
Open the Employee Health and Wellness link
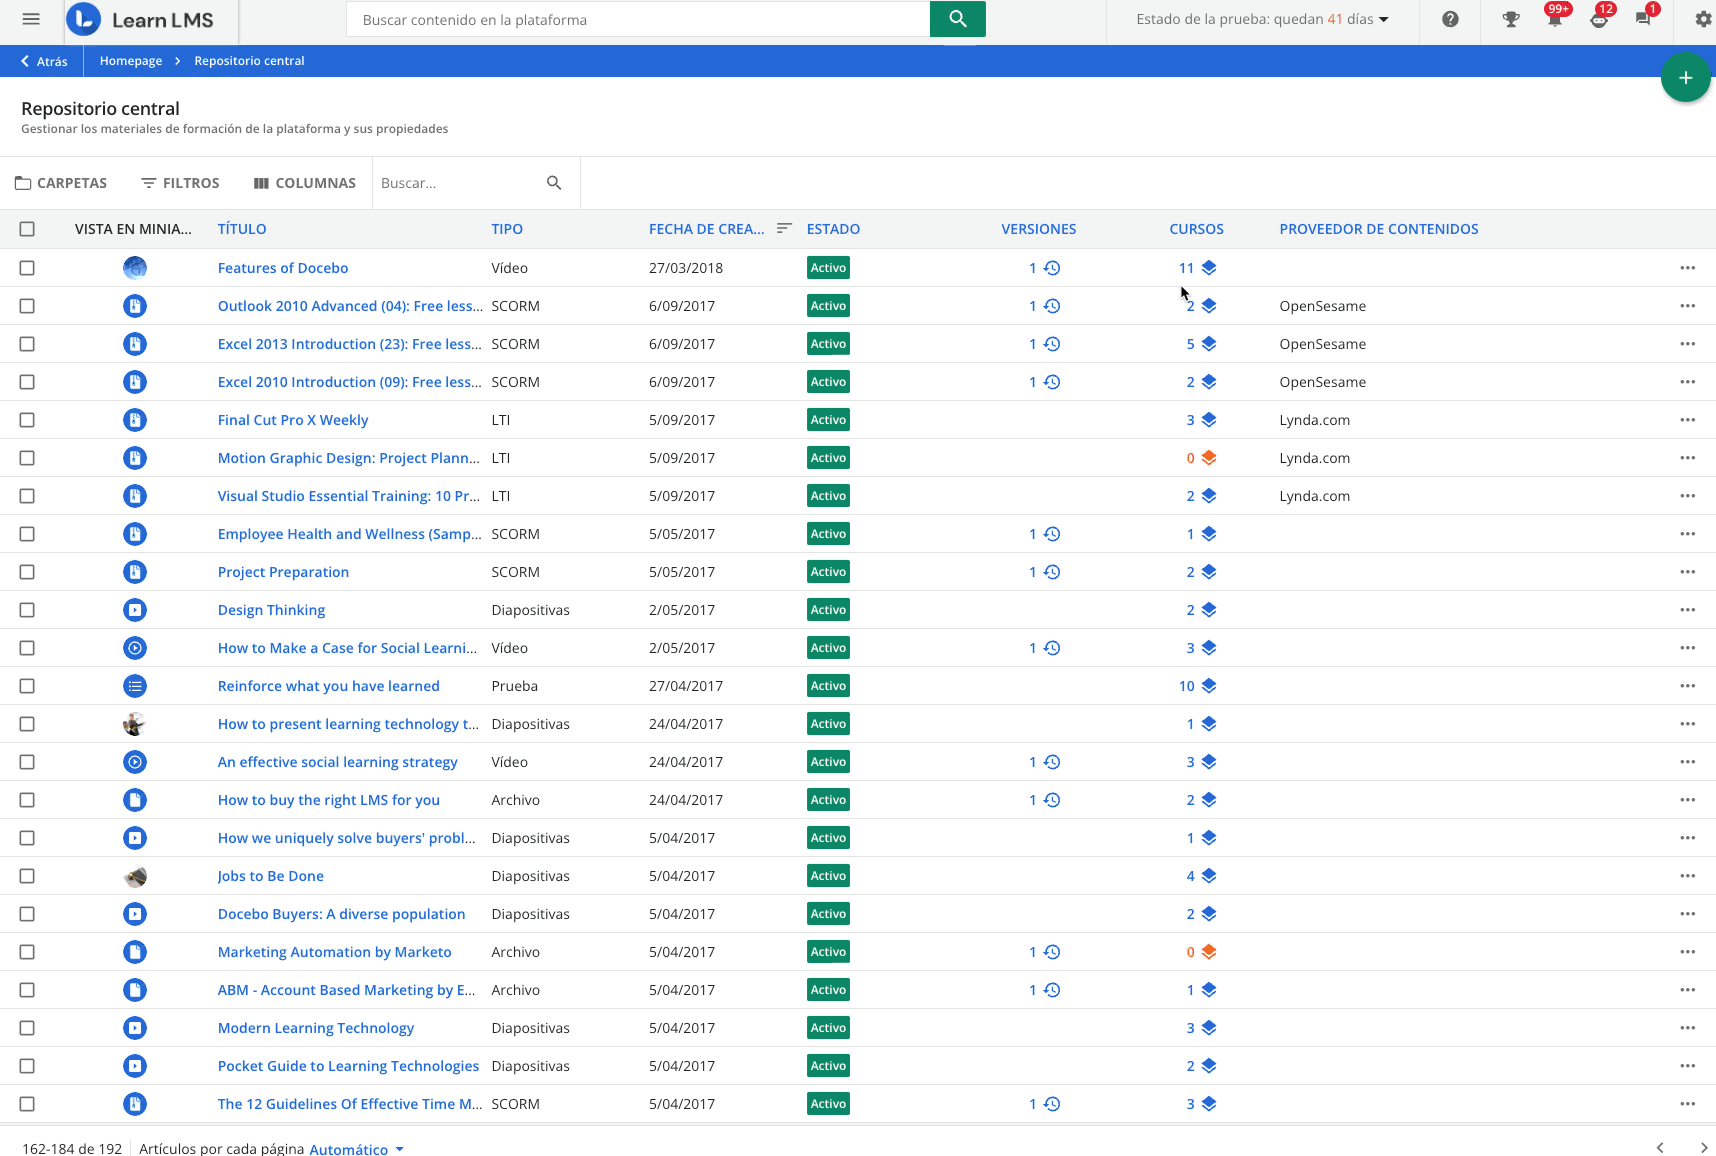[349, 534]
